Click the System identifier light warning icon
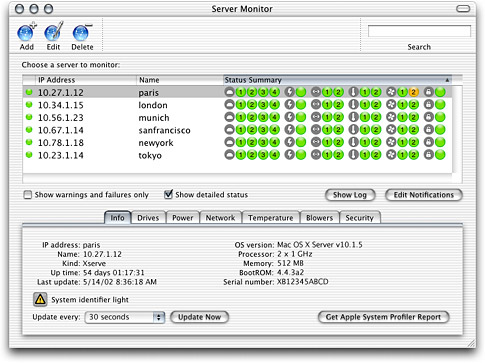Image resolution: width=485 pixels, height=363 pixels. [x=40, y=299]
